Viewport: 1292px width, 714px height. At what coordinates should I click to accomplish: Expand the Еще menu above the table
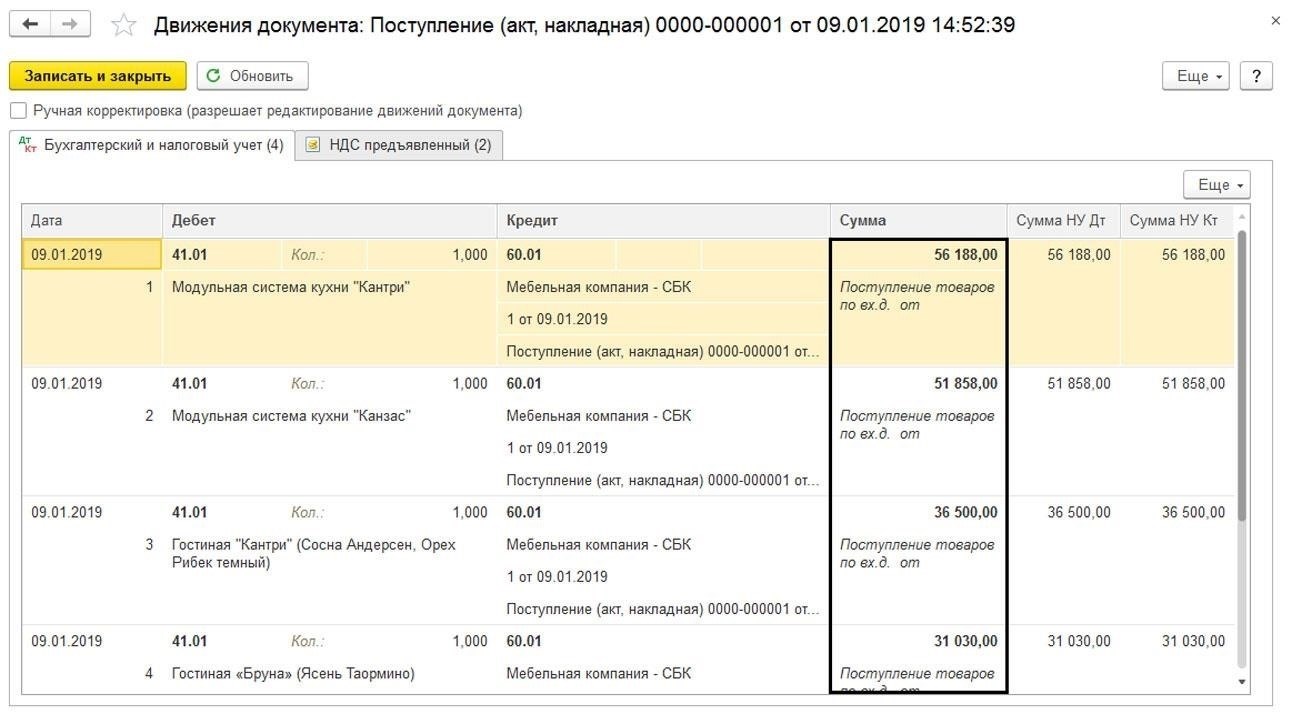pos(1216,185)
